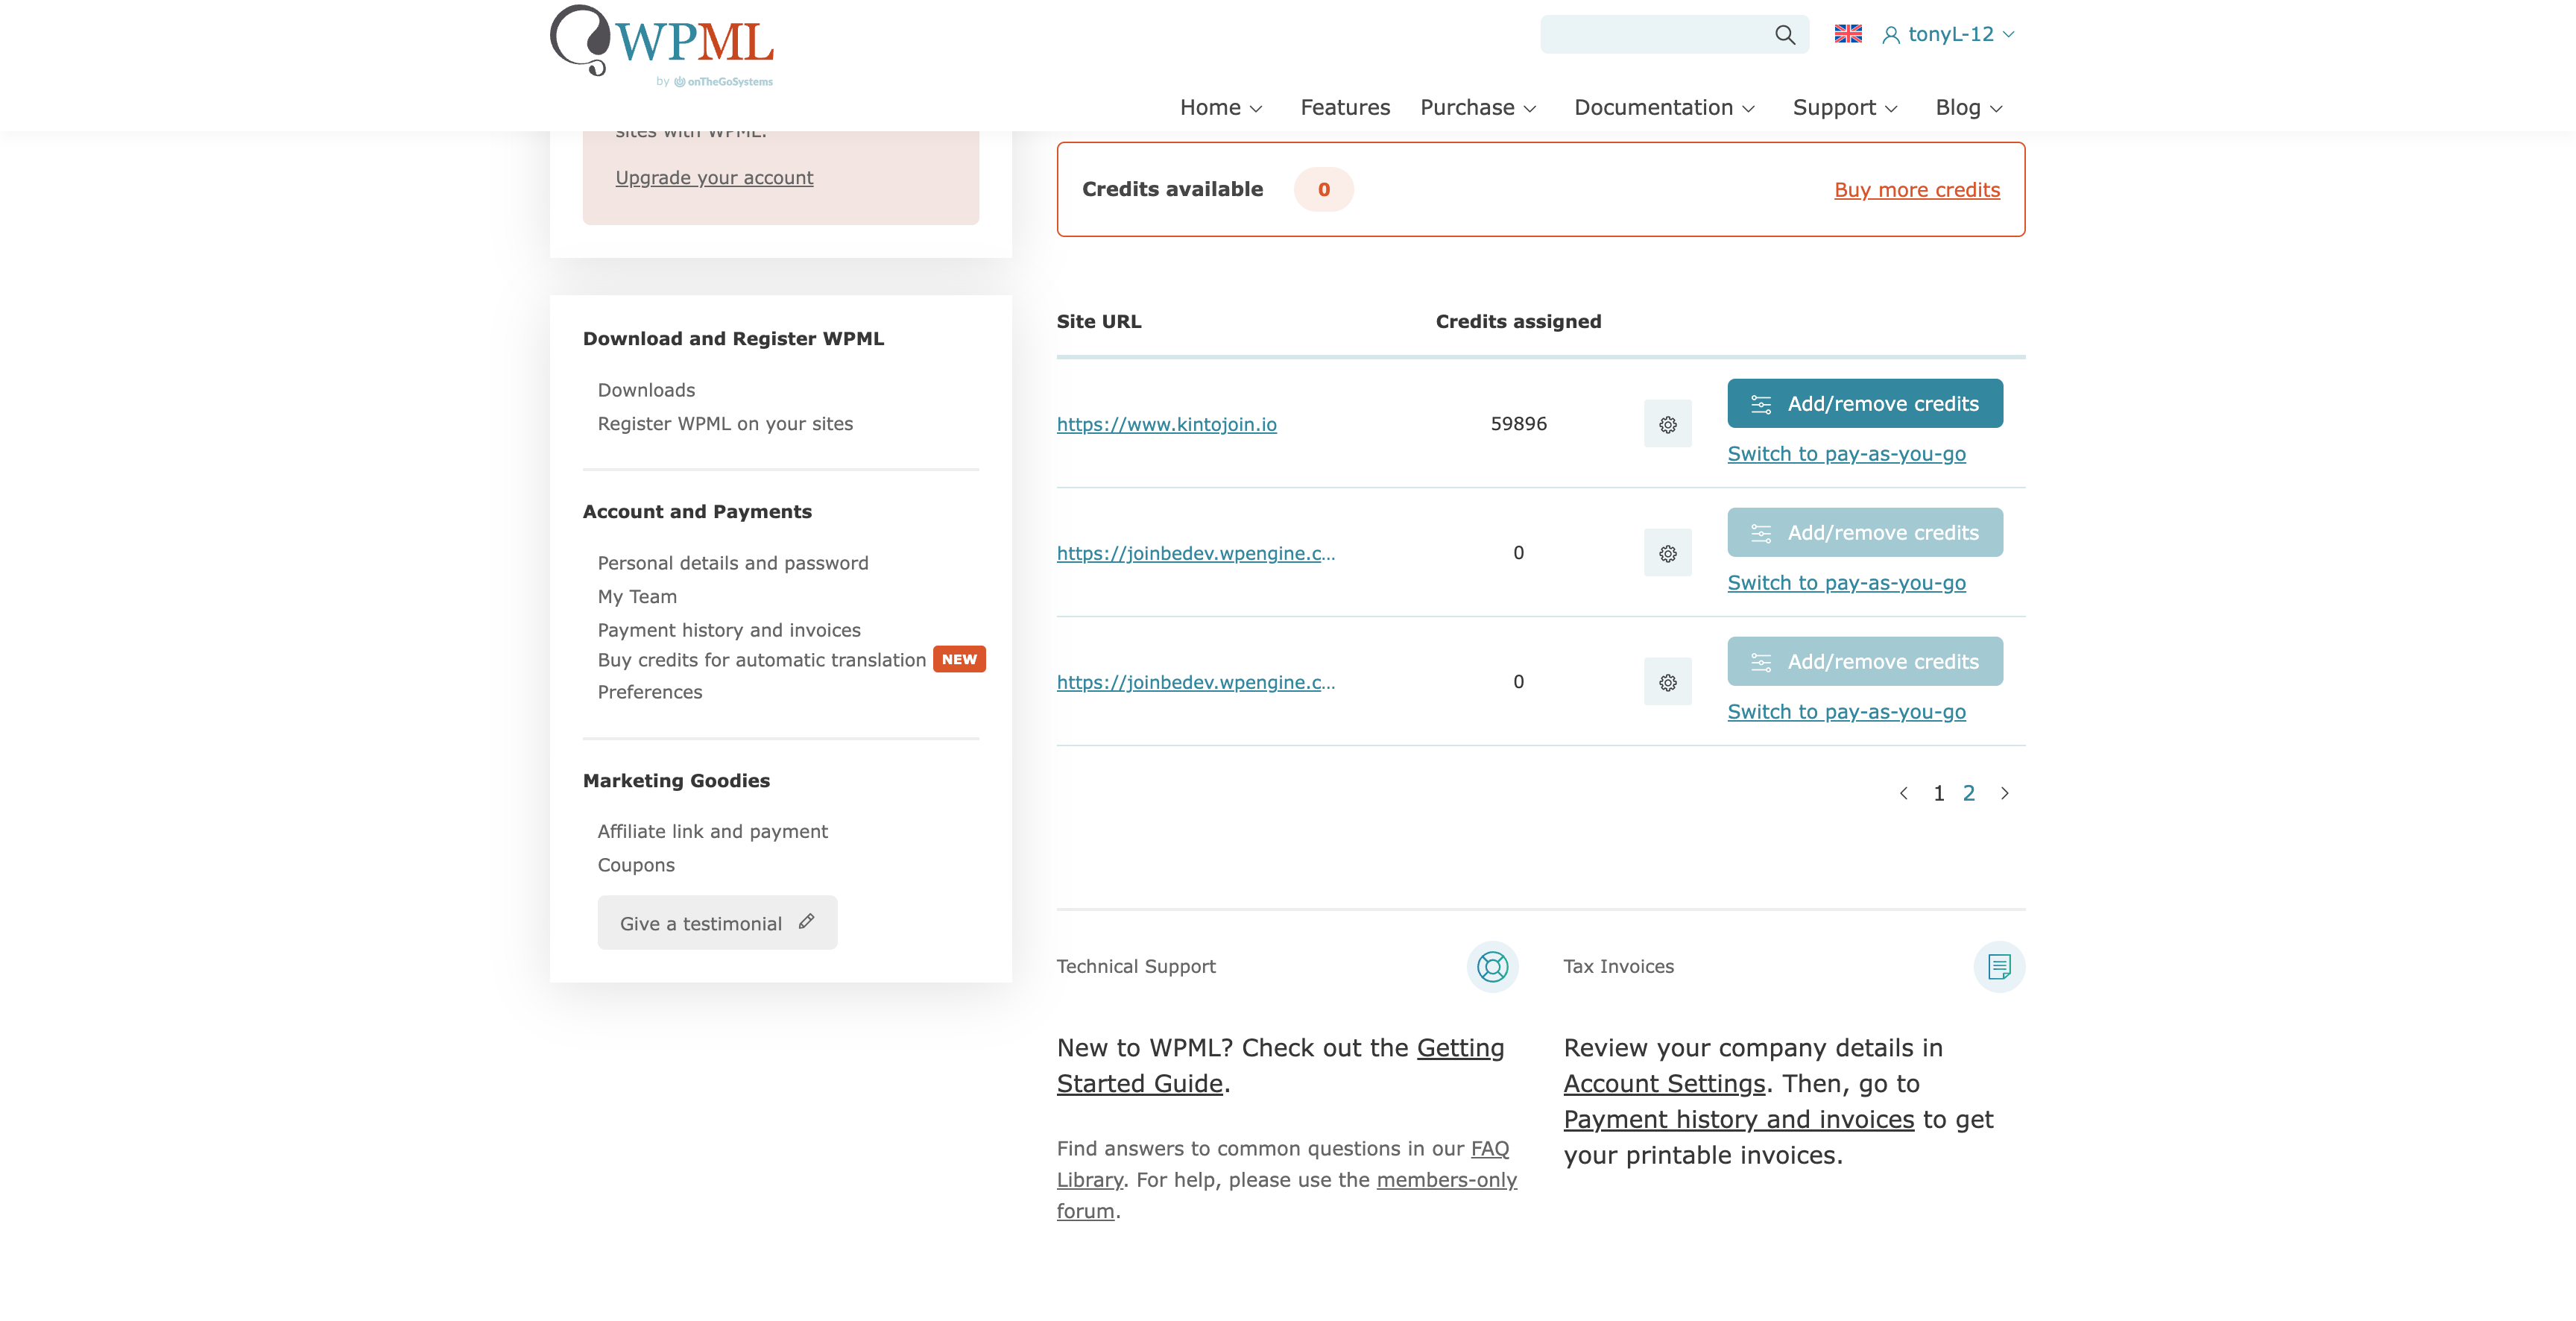Click Give a testimonial button
This screenshot has width=2576, height=1321.
point(717,924)
